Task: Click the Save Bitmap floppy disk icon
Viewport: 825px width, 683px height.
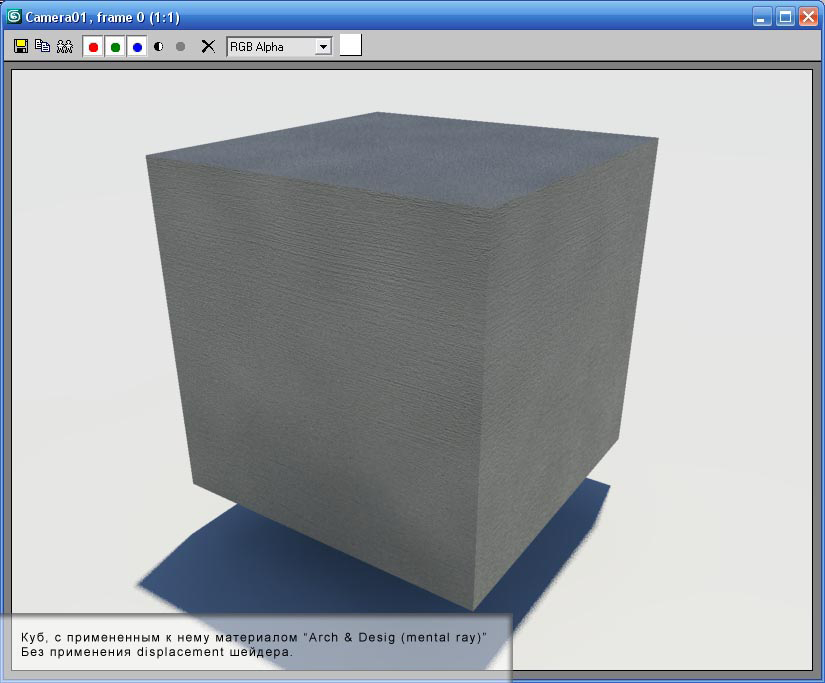Action: [x=21, y=46]
